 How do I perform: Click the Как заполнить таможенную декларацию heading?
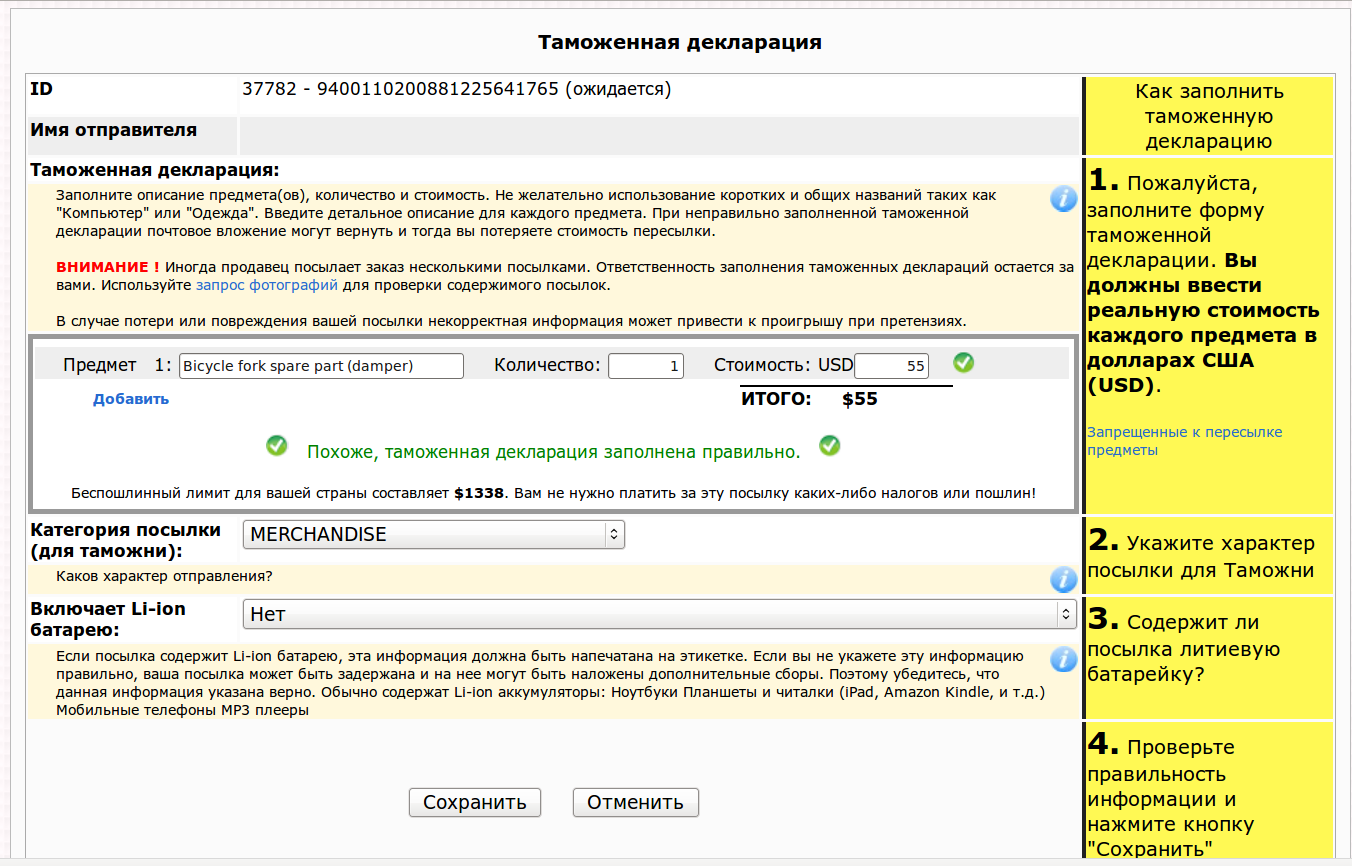pos(1208,116)
